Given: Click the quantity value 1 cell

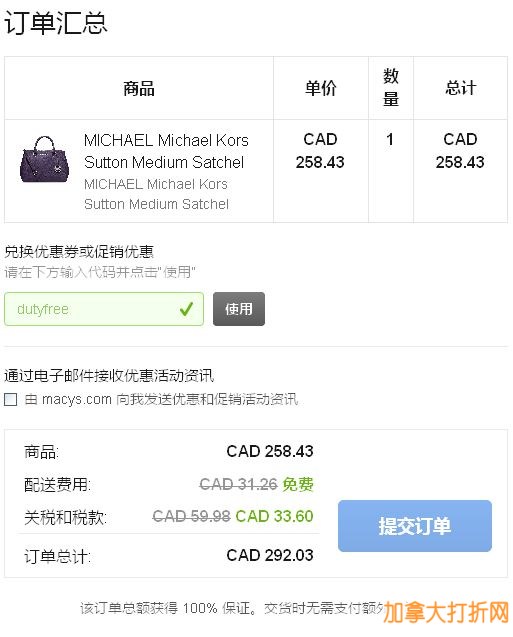Looking at the screenshot, I should point(390,140).
